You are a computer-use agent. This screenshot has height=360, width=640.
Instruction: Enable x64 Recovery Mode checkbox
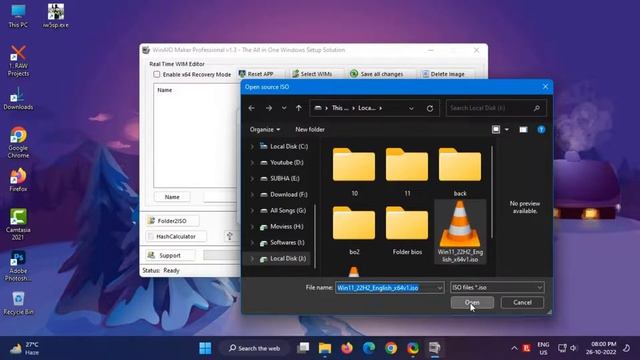[x=157, y=74]
